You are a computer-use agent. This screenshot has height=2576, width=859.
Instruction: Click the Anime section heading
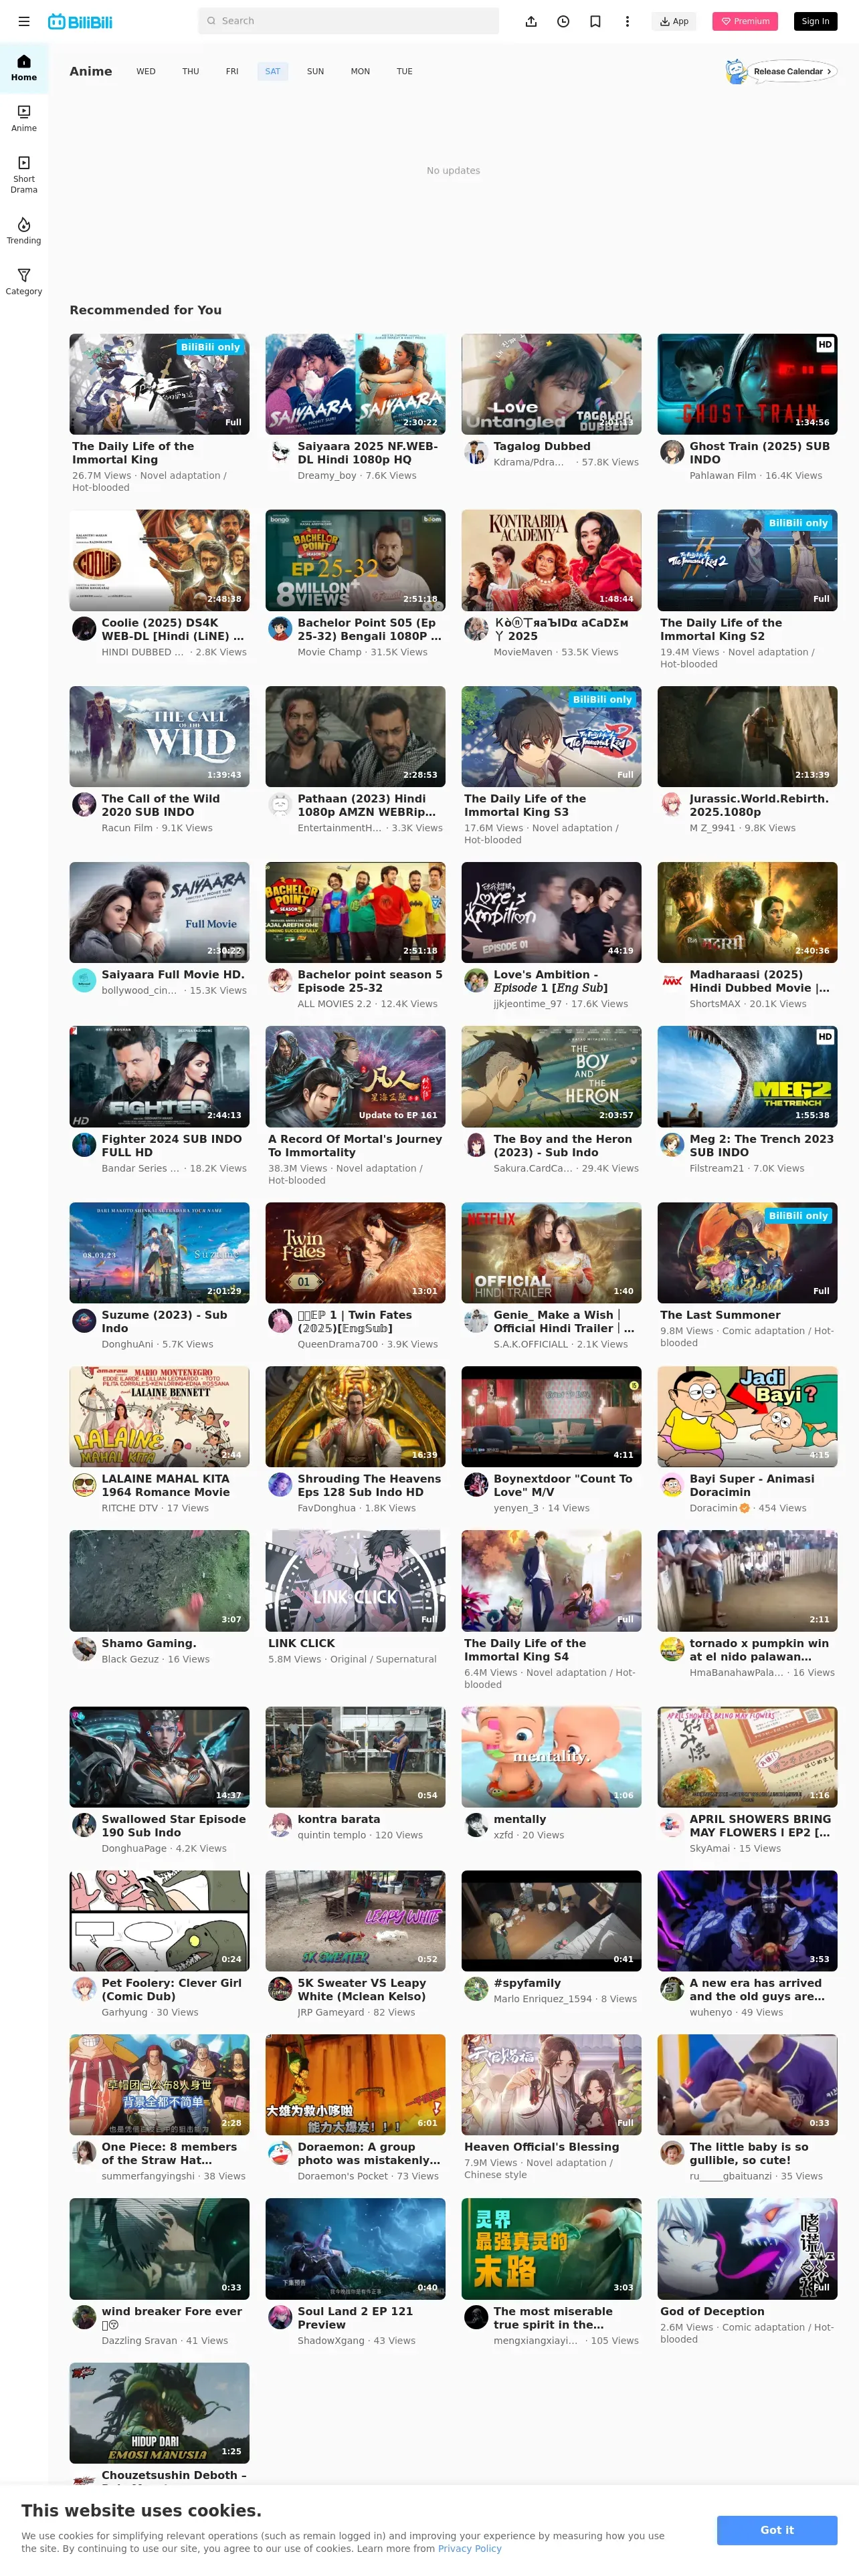click(x=90, y=71)
